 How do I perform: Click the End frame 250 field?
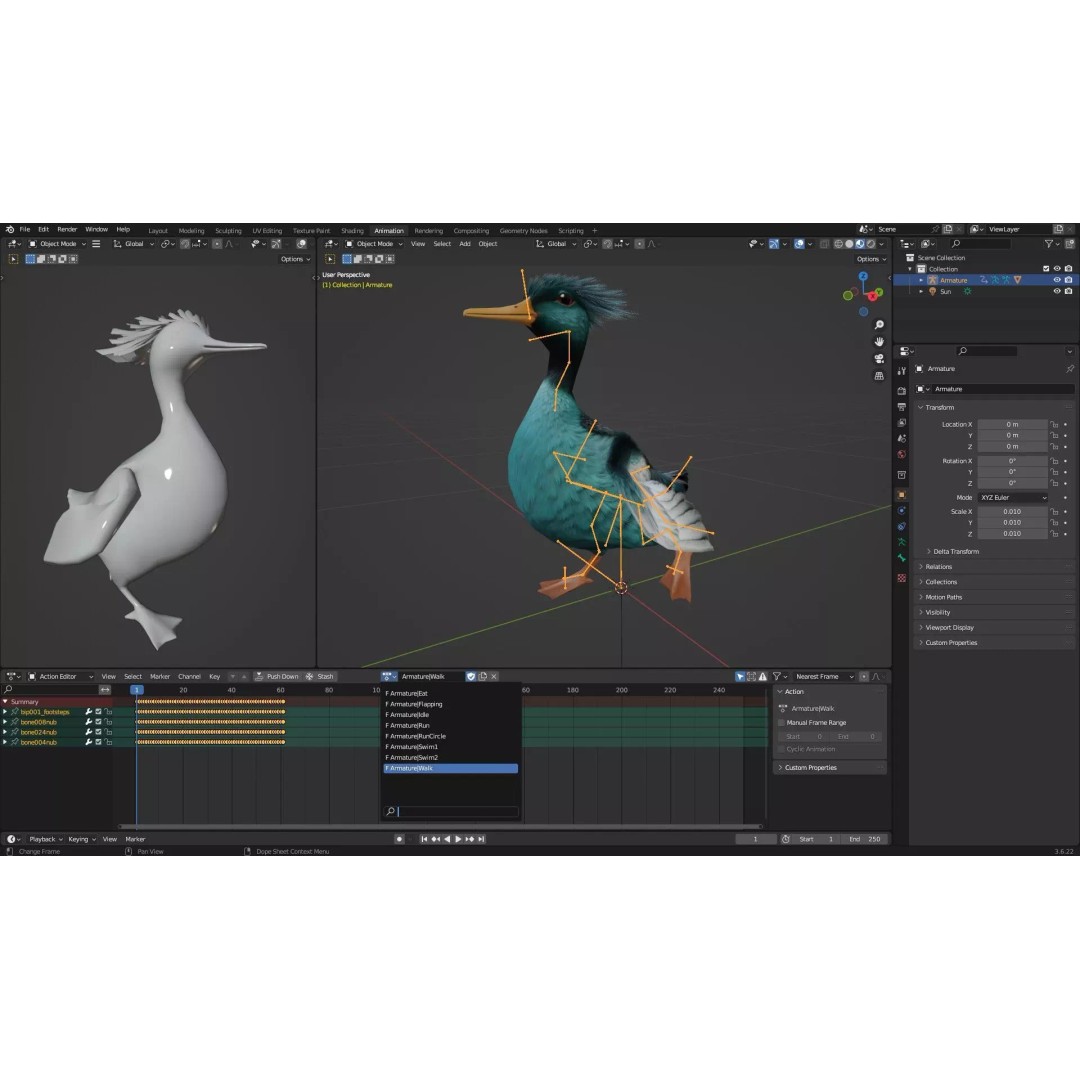[864, 839]
